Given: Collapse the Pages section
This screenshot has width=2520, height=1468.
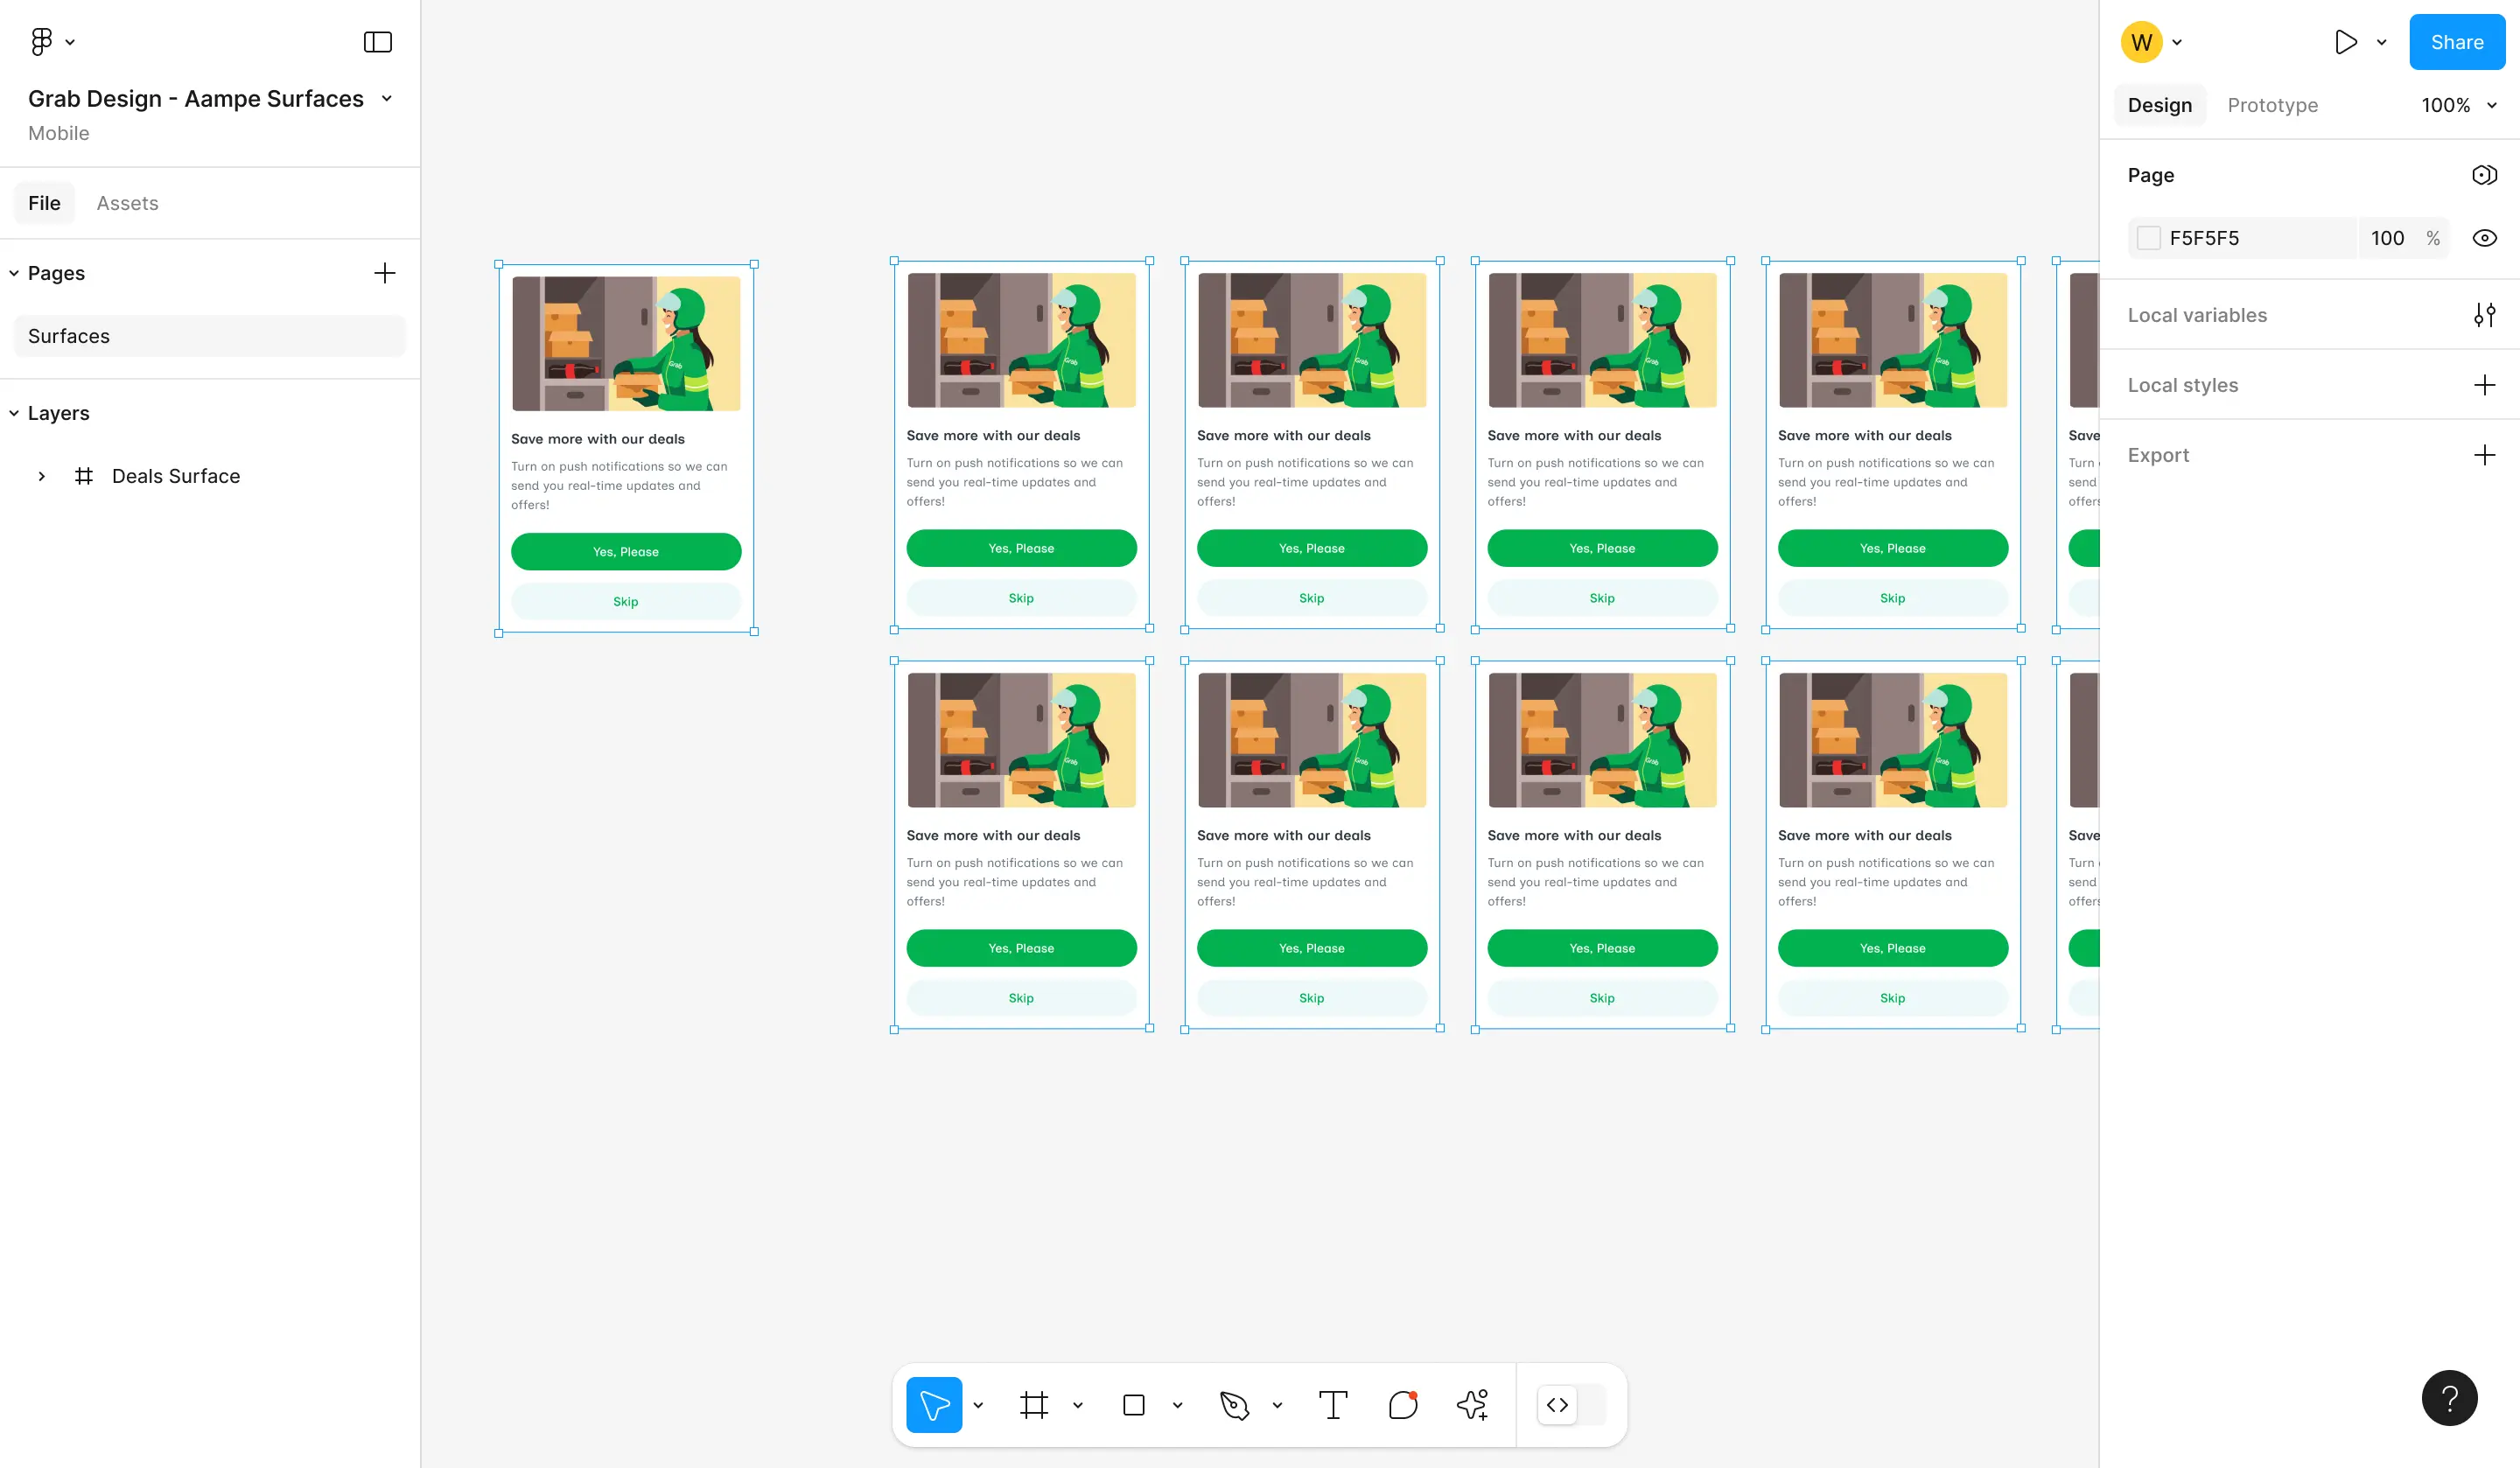Looking at the screenshot, I should click(14, 273).
